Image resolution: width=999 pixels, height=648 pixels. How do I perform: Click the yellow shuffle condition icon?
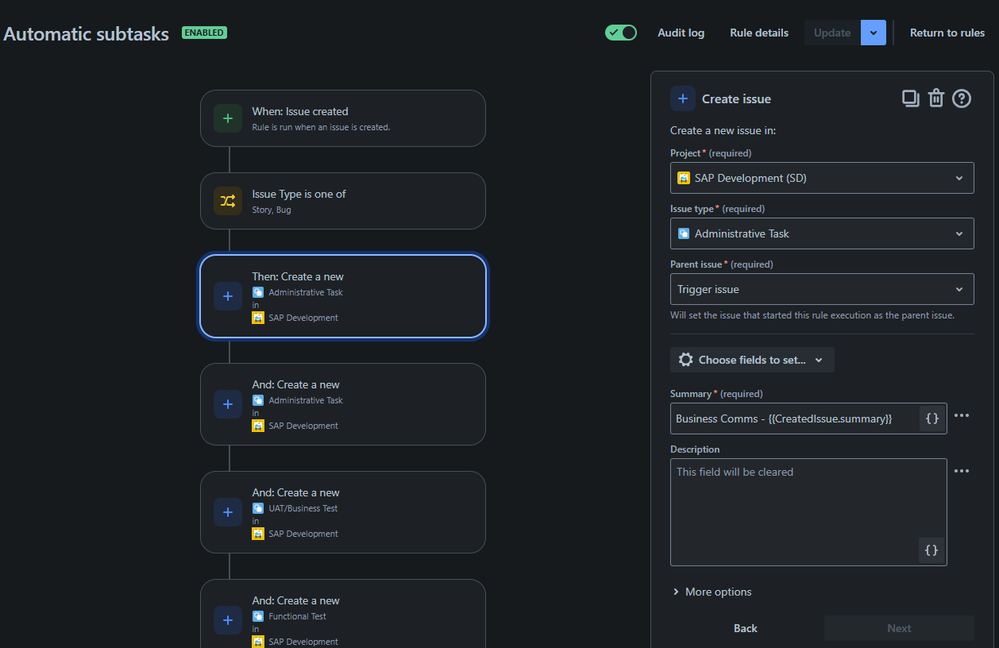click(x=227, y=201)
